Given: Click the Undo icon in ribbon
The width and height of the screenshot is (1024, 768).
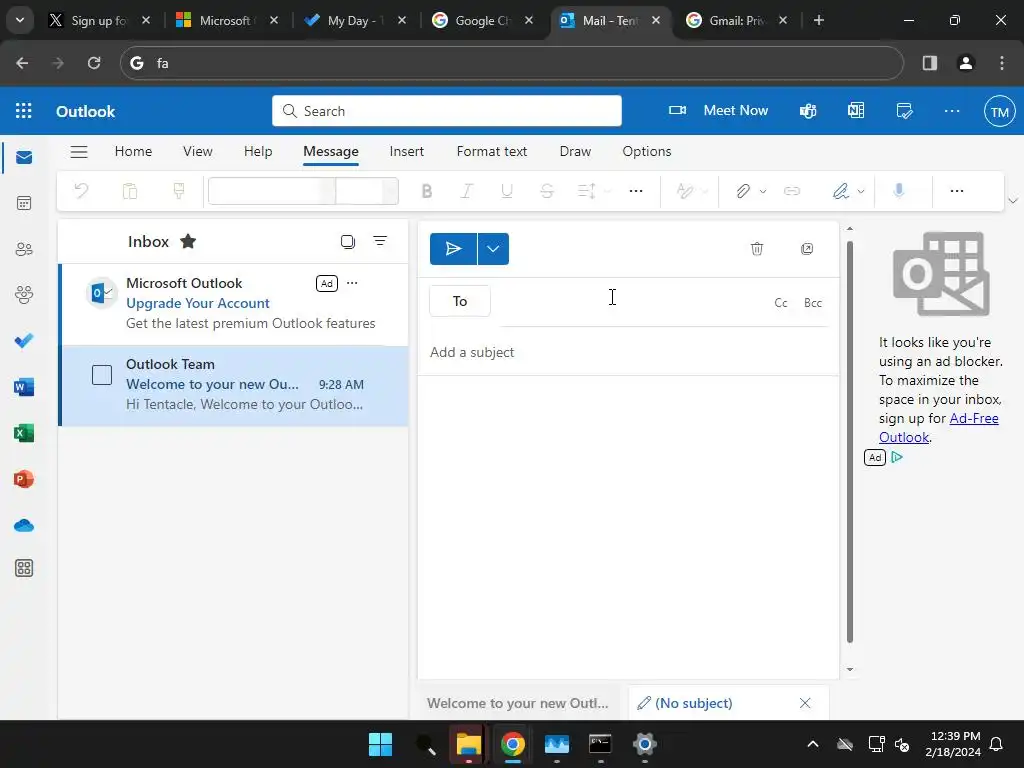Looking at the screenshot, I should pos(82,191).
